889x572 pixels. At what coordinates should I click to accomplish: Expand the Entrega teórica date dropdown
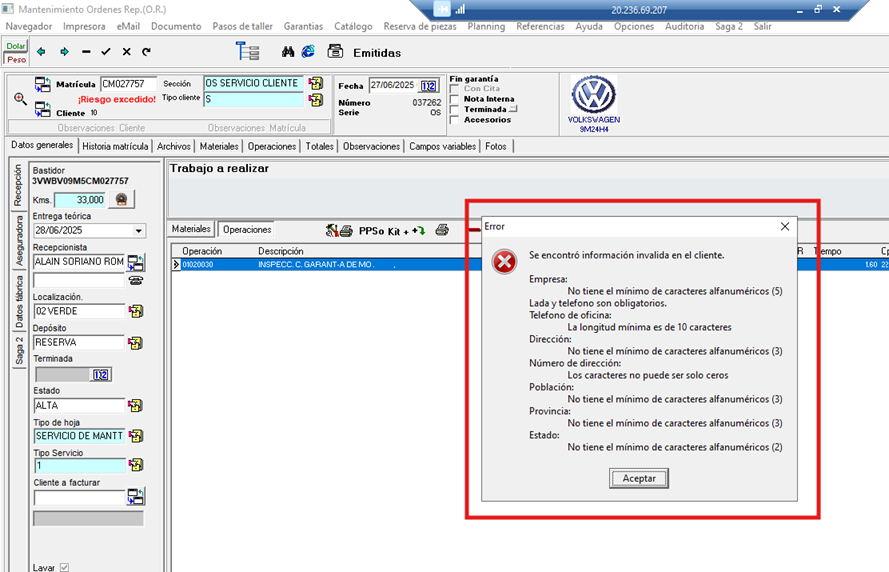click(x=138, y=231)
